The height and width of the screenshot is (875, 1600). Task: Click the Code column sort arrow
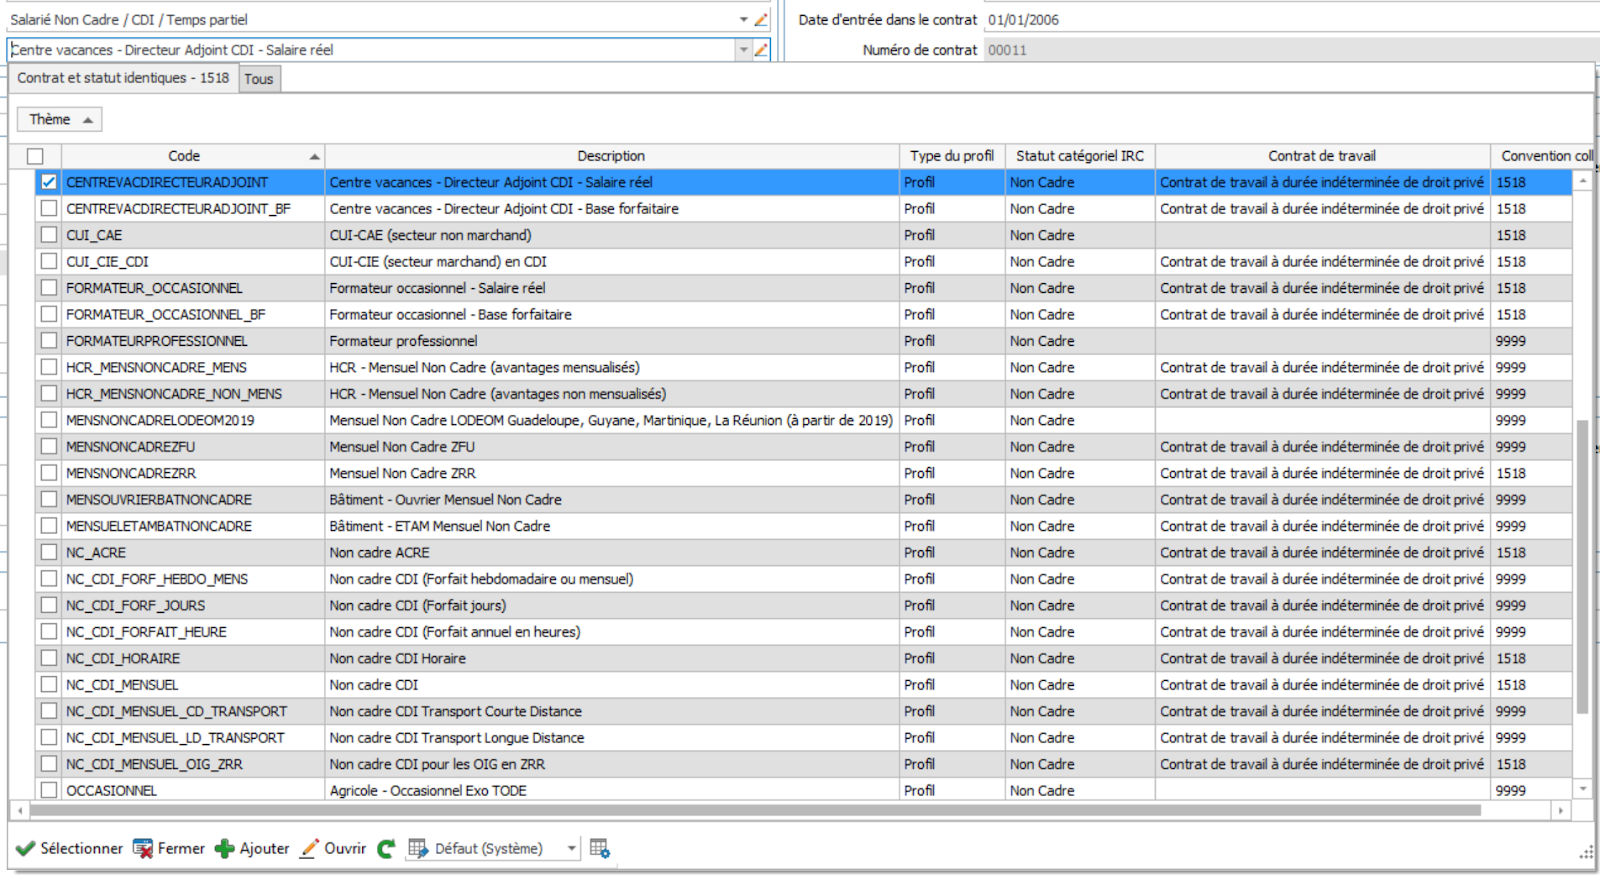(x=314, y=157)
